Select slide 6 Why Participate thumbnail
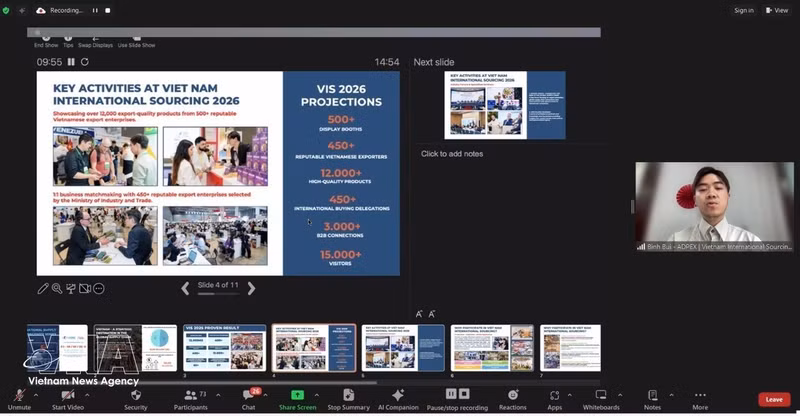This screenshot has height=420, width=800. click(x=492, y=348)
